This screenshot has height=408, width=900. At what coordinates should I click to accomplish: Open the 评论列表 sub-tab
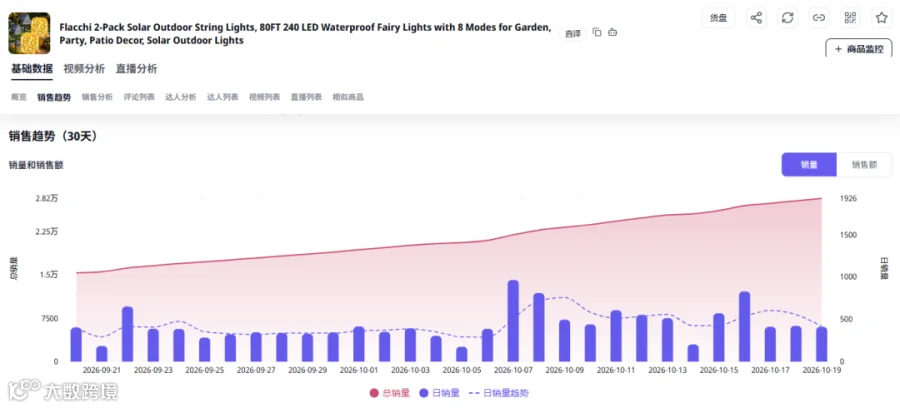click(139, 97)
